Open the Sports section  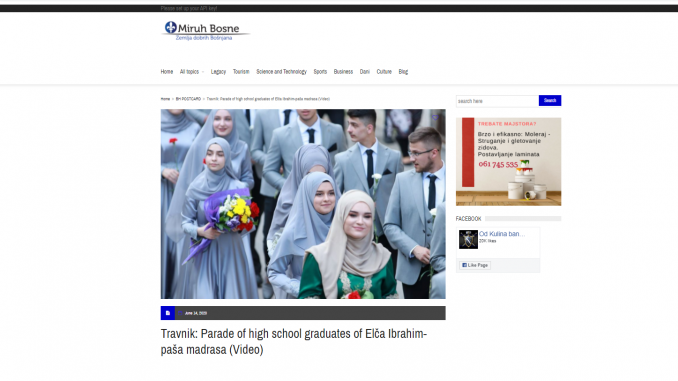pyautogui.click(x=320, y=72)
